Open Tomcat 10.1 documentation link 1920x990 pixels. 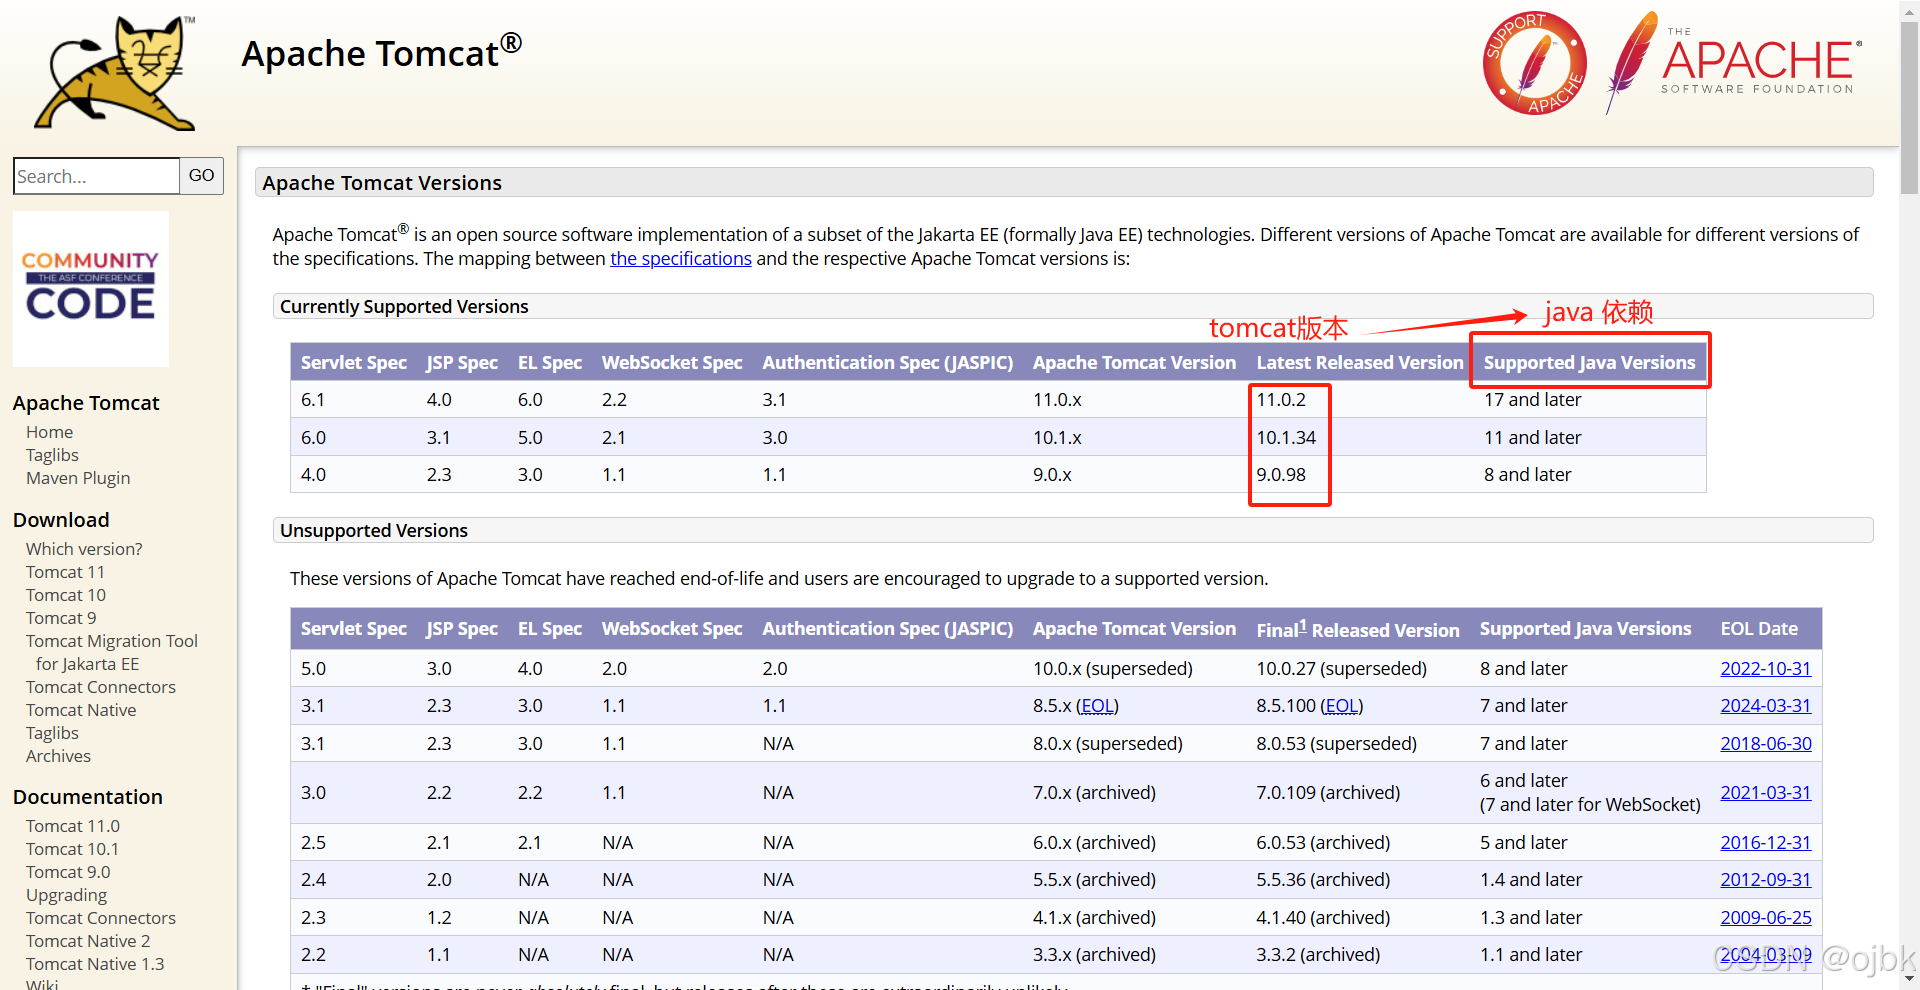[72, 849]
